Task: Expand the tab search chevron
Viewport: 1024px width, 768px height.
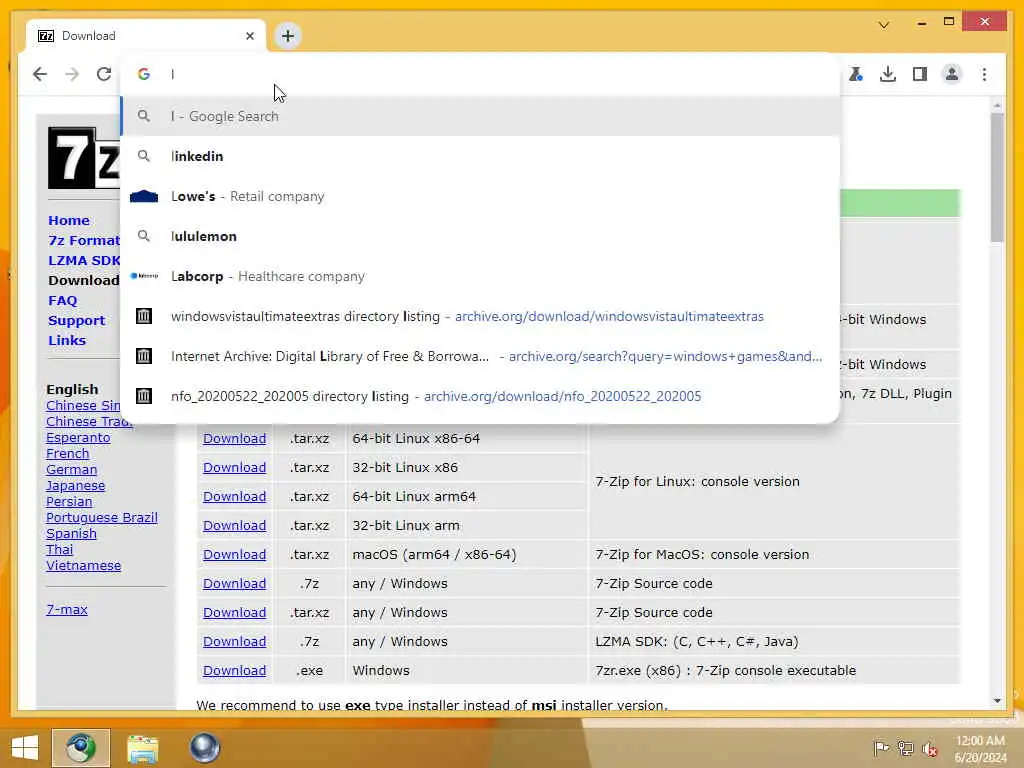Action: tap(884, 25)
